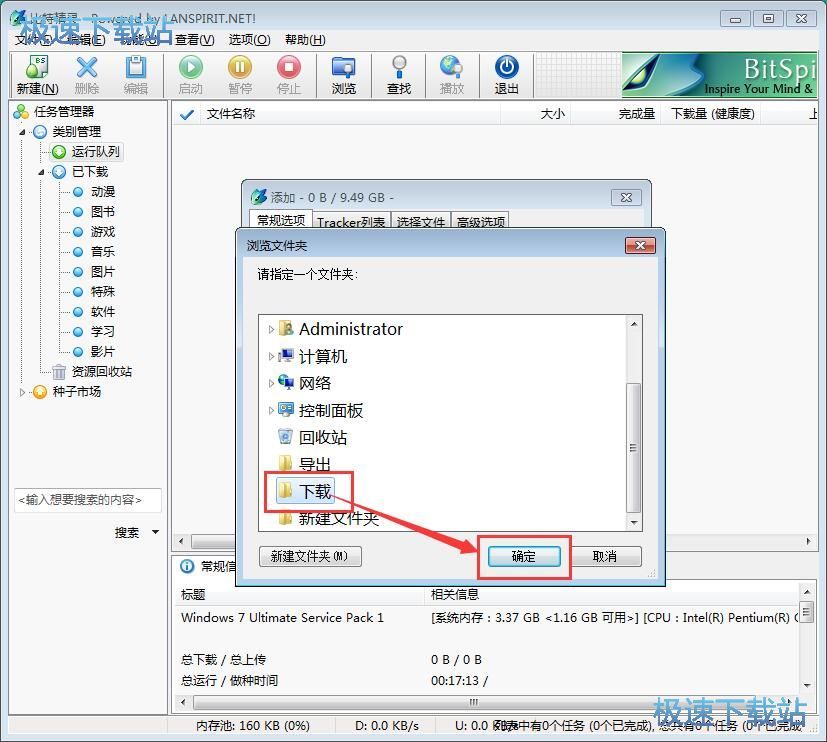The image size is (827, 742).
Task: Click the folder tree scroll up arrow
Action: [633, 324]
